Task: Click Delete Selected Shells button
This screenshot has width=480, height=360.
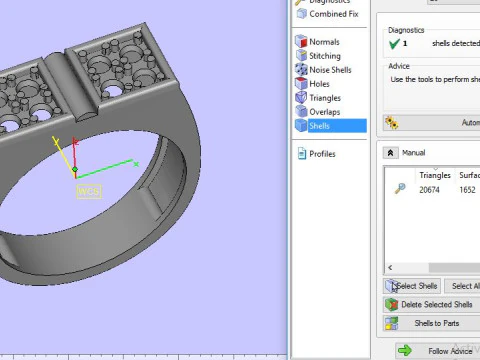Action: tap(432, 304)
